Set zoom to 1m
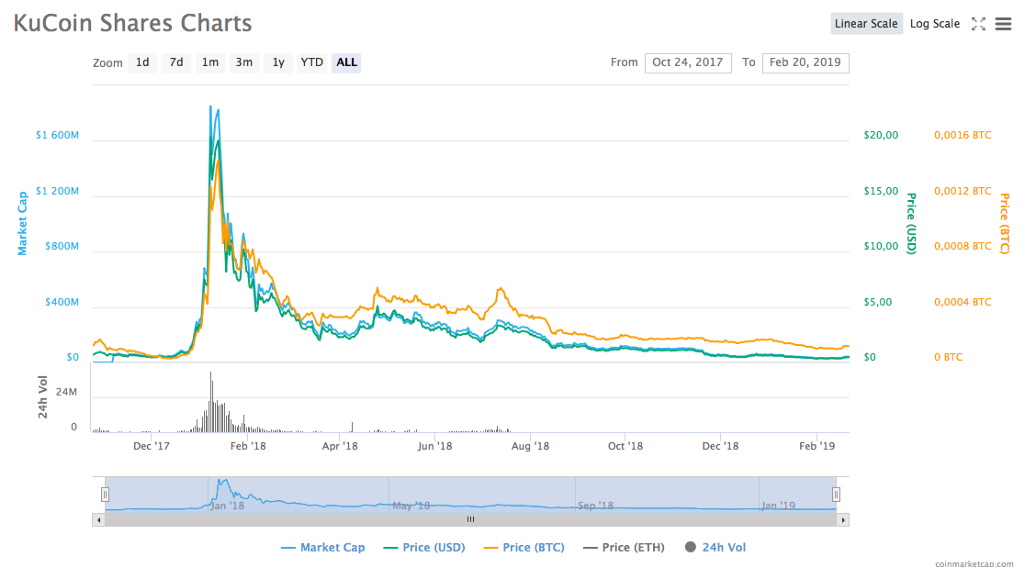The width and height of the screenshot is (1024, 567). 210,63
